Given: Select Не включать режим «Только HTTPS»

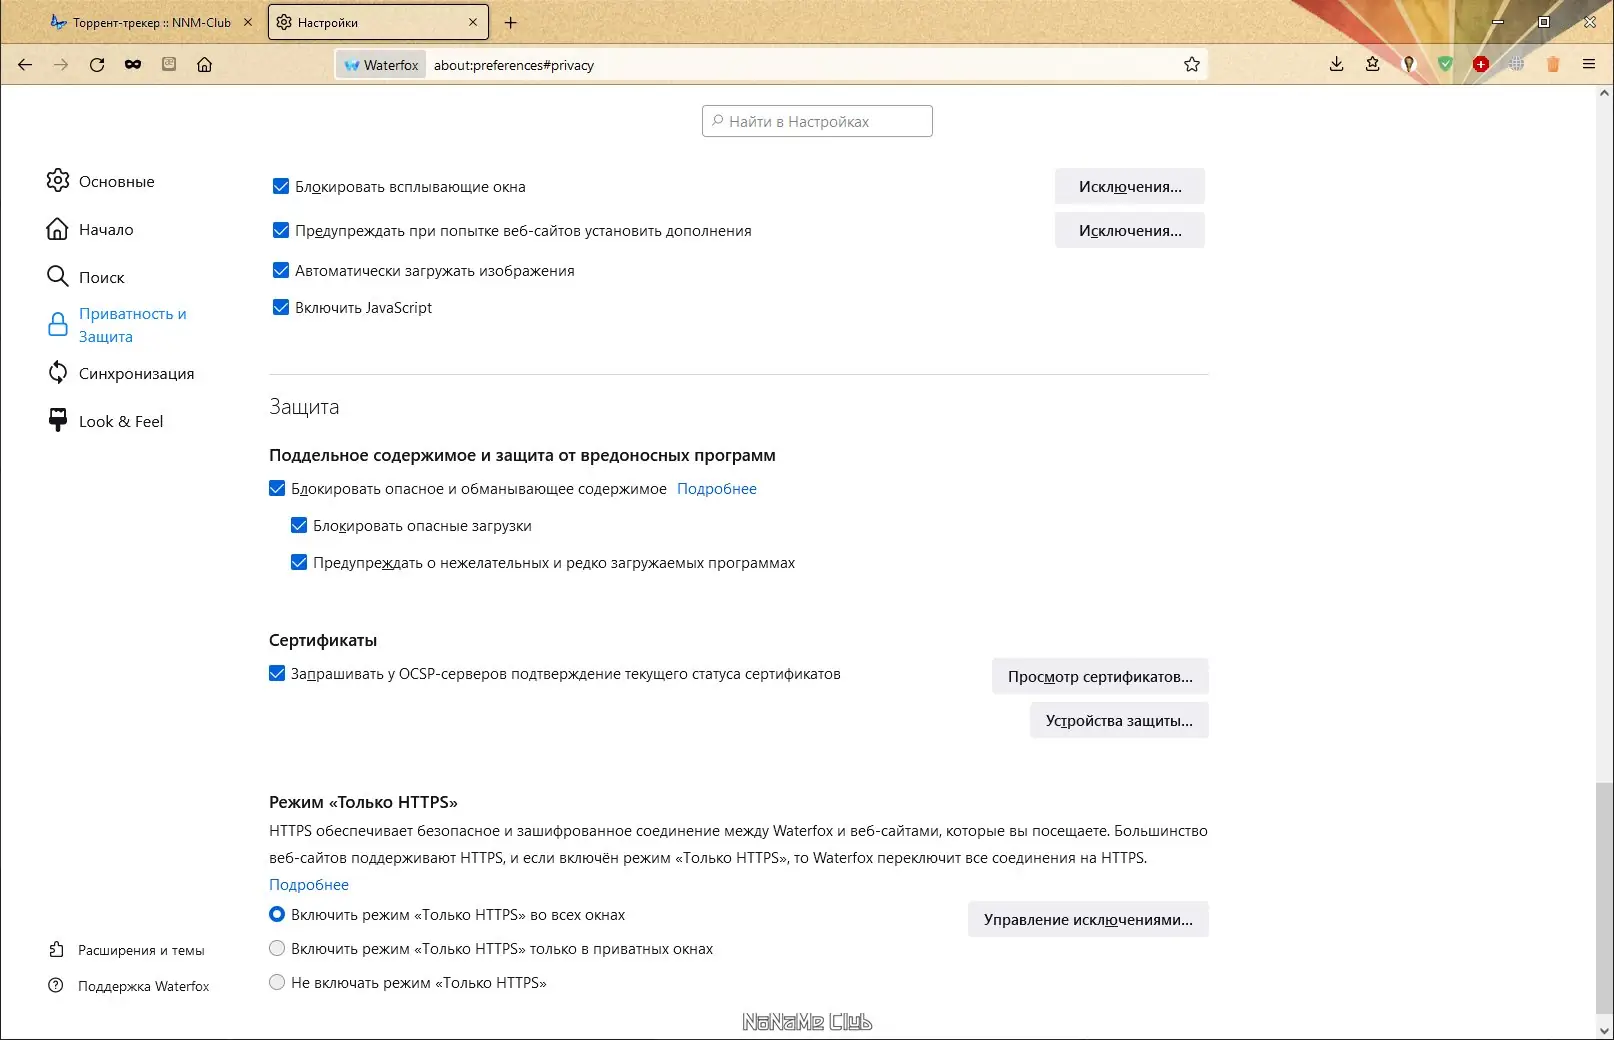Looking at the screenshot, I should coord(277,982).
